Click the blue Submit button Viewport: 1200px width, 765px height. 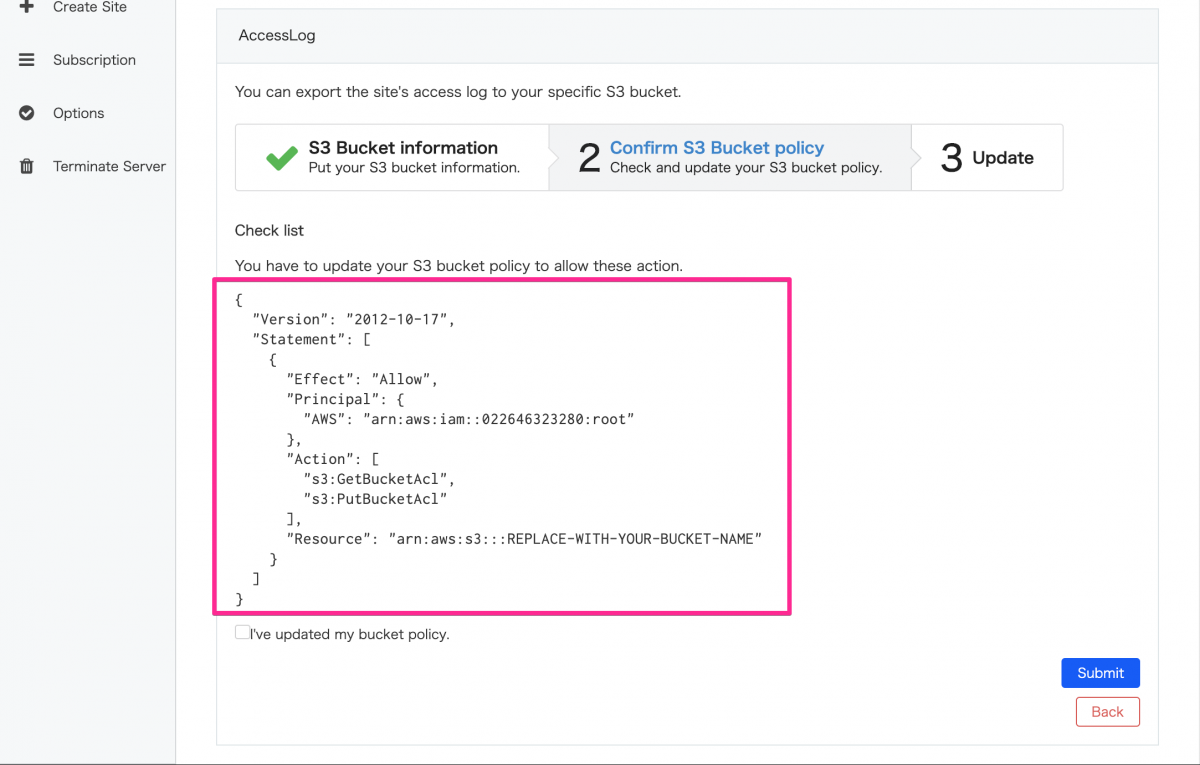tap(1100, 673)
